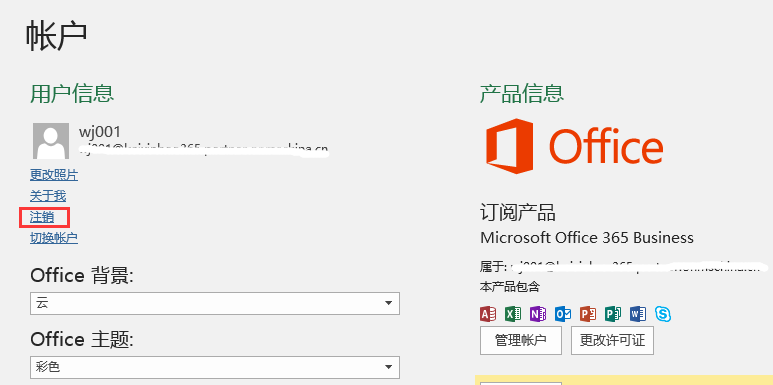
Task: Click the 更改许可证 button
Action: click(x=612, y=340)
